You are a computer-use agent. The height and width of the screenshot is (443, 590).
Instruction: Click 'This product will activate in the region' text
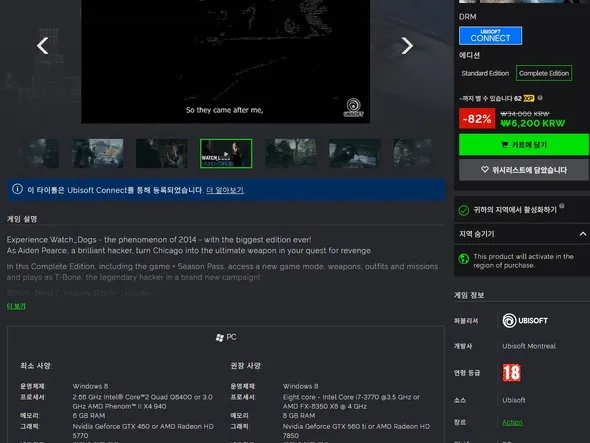pos(523,261)
